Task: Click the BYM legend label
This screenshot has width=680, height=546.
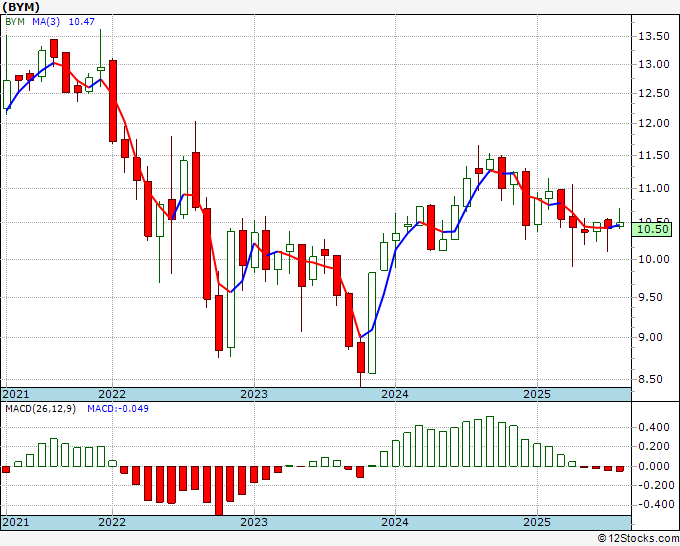Action: [x=15, y=21]
